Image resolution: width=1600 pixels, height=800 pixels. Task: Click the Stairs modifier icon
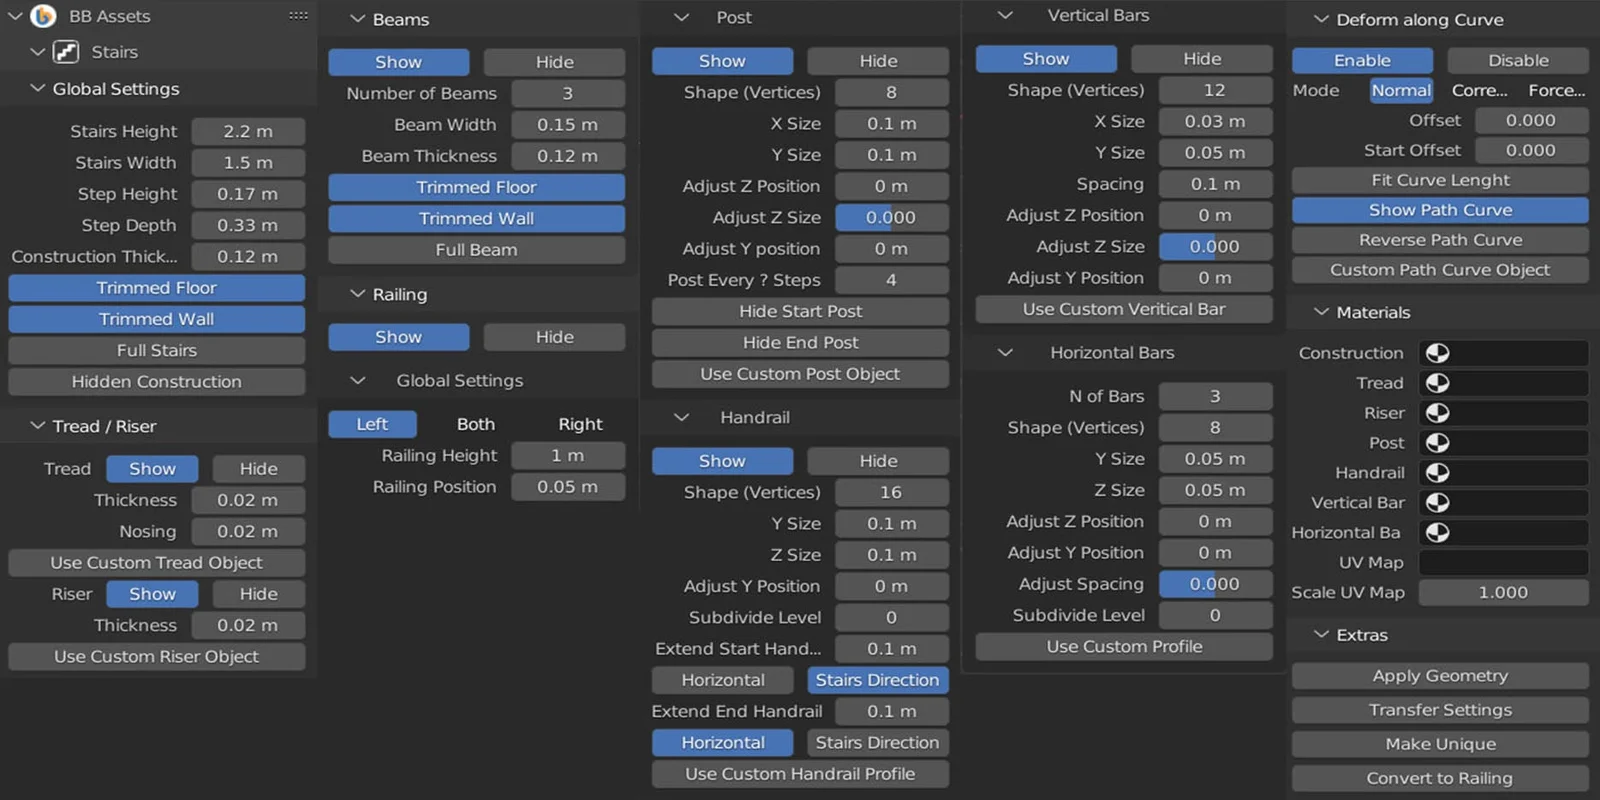pyautogui.click(x=66, y=52)
